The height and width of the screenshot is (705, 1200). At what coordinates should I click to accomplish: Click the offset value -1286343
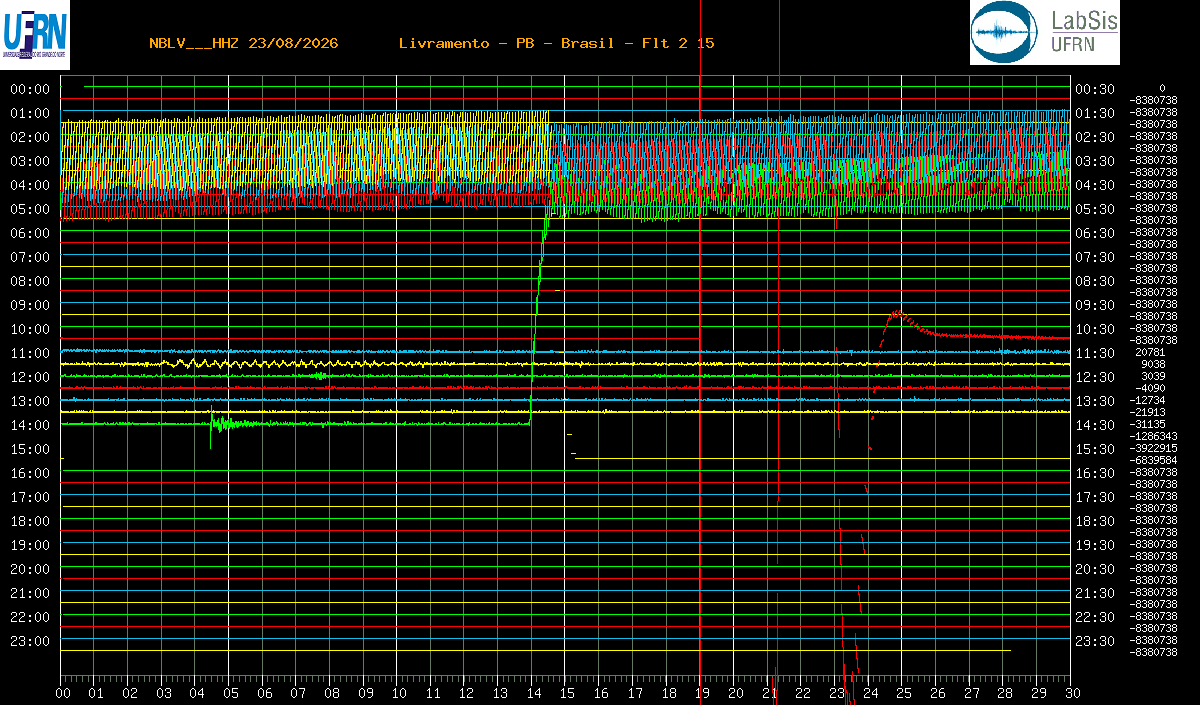(x=1154, y=437)
